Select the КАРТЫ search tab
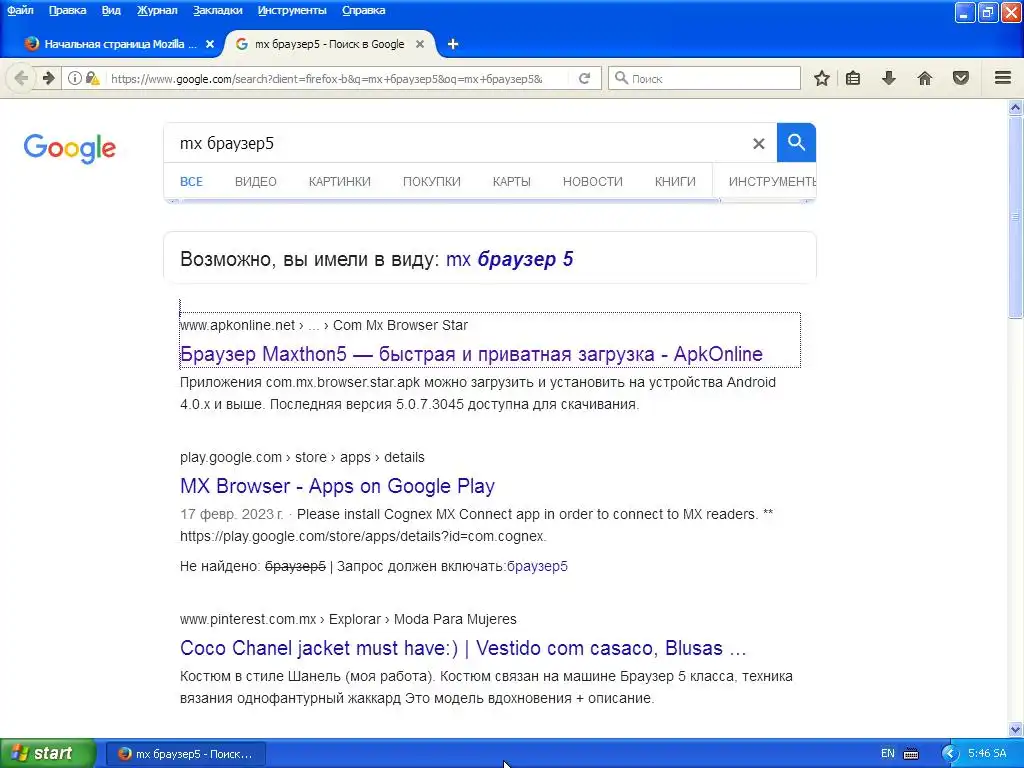Viewport: 1024px width, 768px height. (x=511, y=182)
